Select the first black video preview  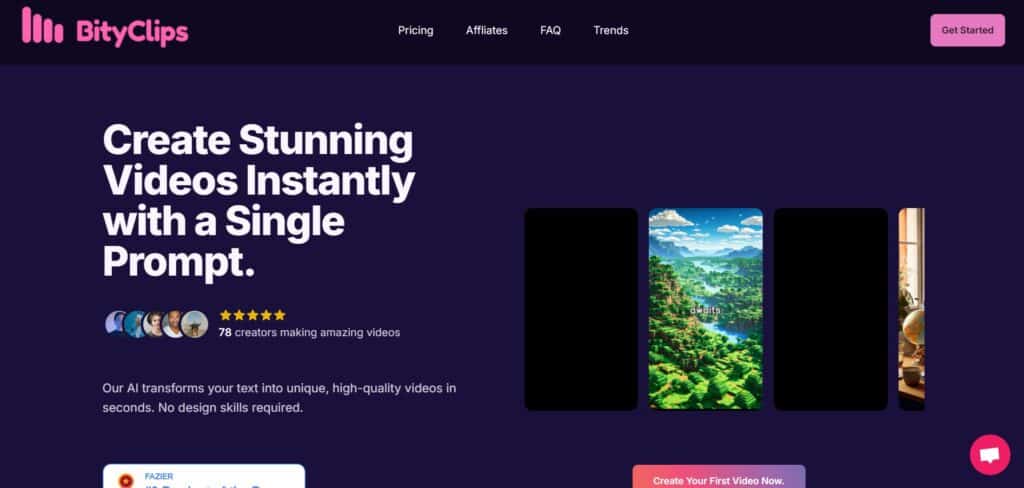581,309
